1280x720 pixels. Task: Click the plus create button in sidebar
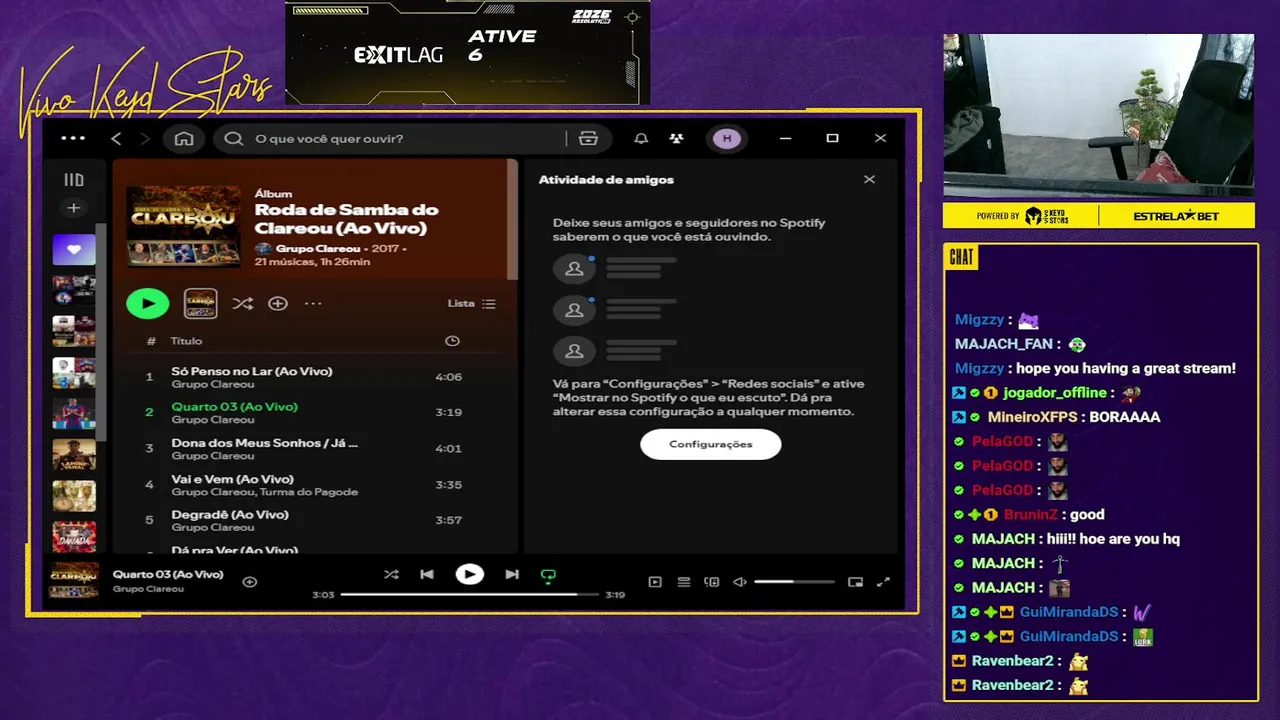[74, 208]
